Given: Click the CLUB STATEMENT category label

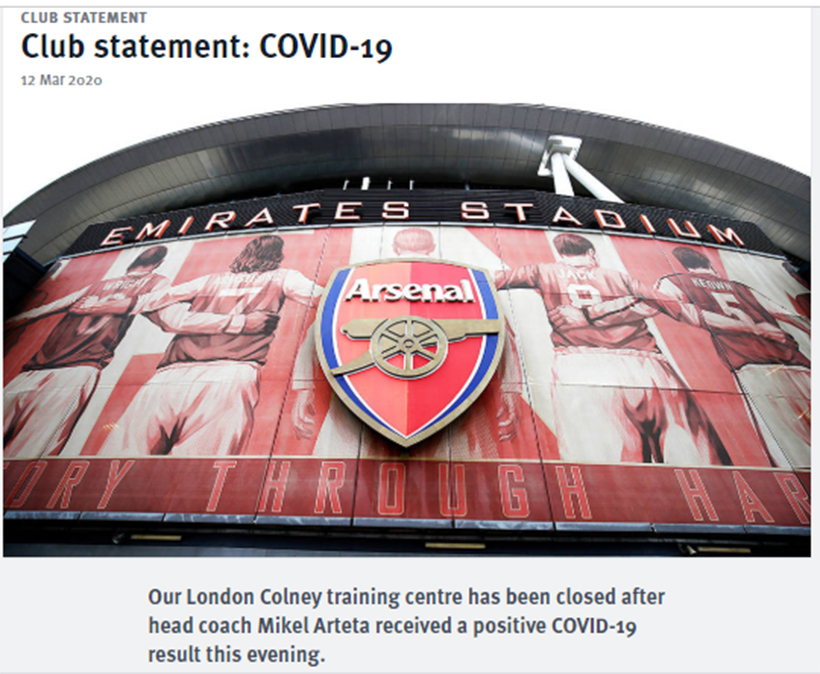Looking at the screenshot, I should point(84,18).
